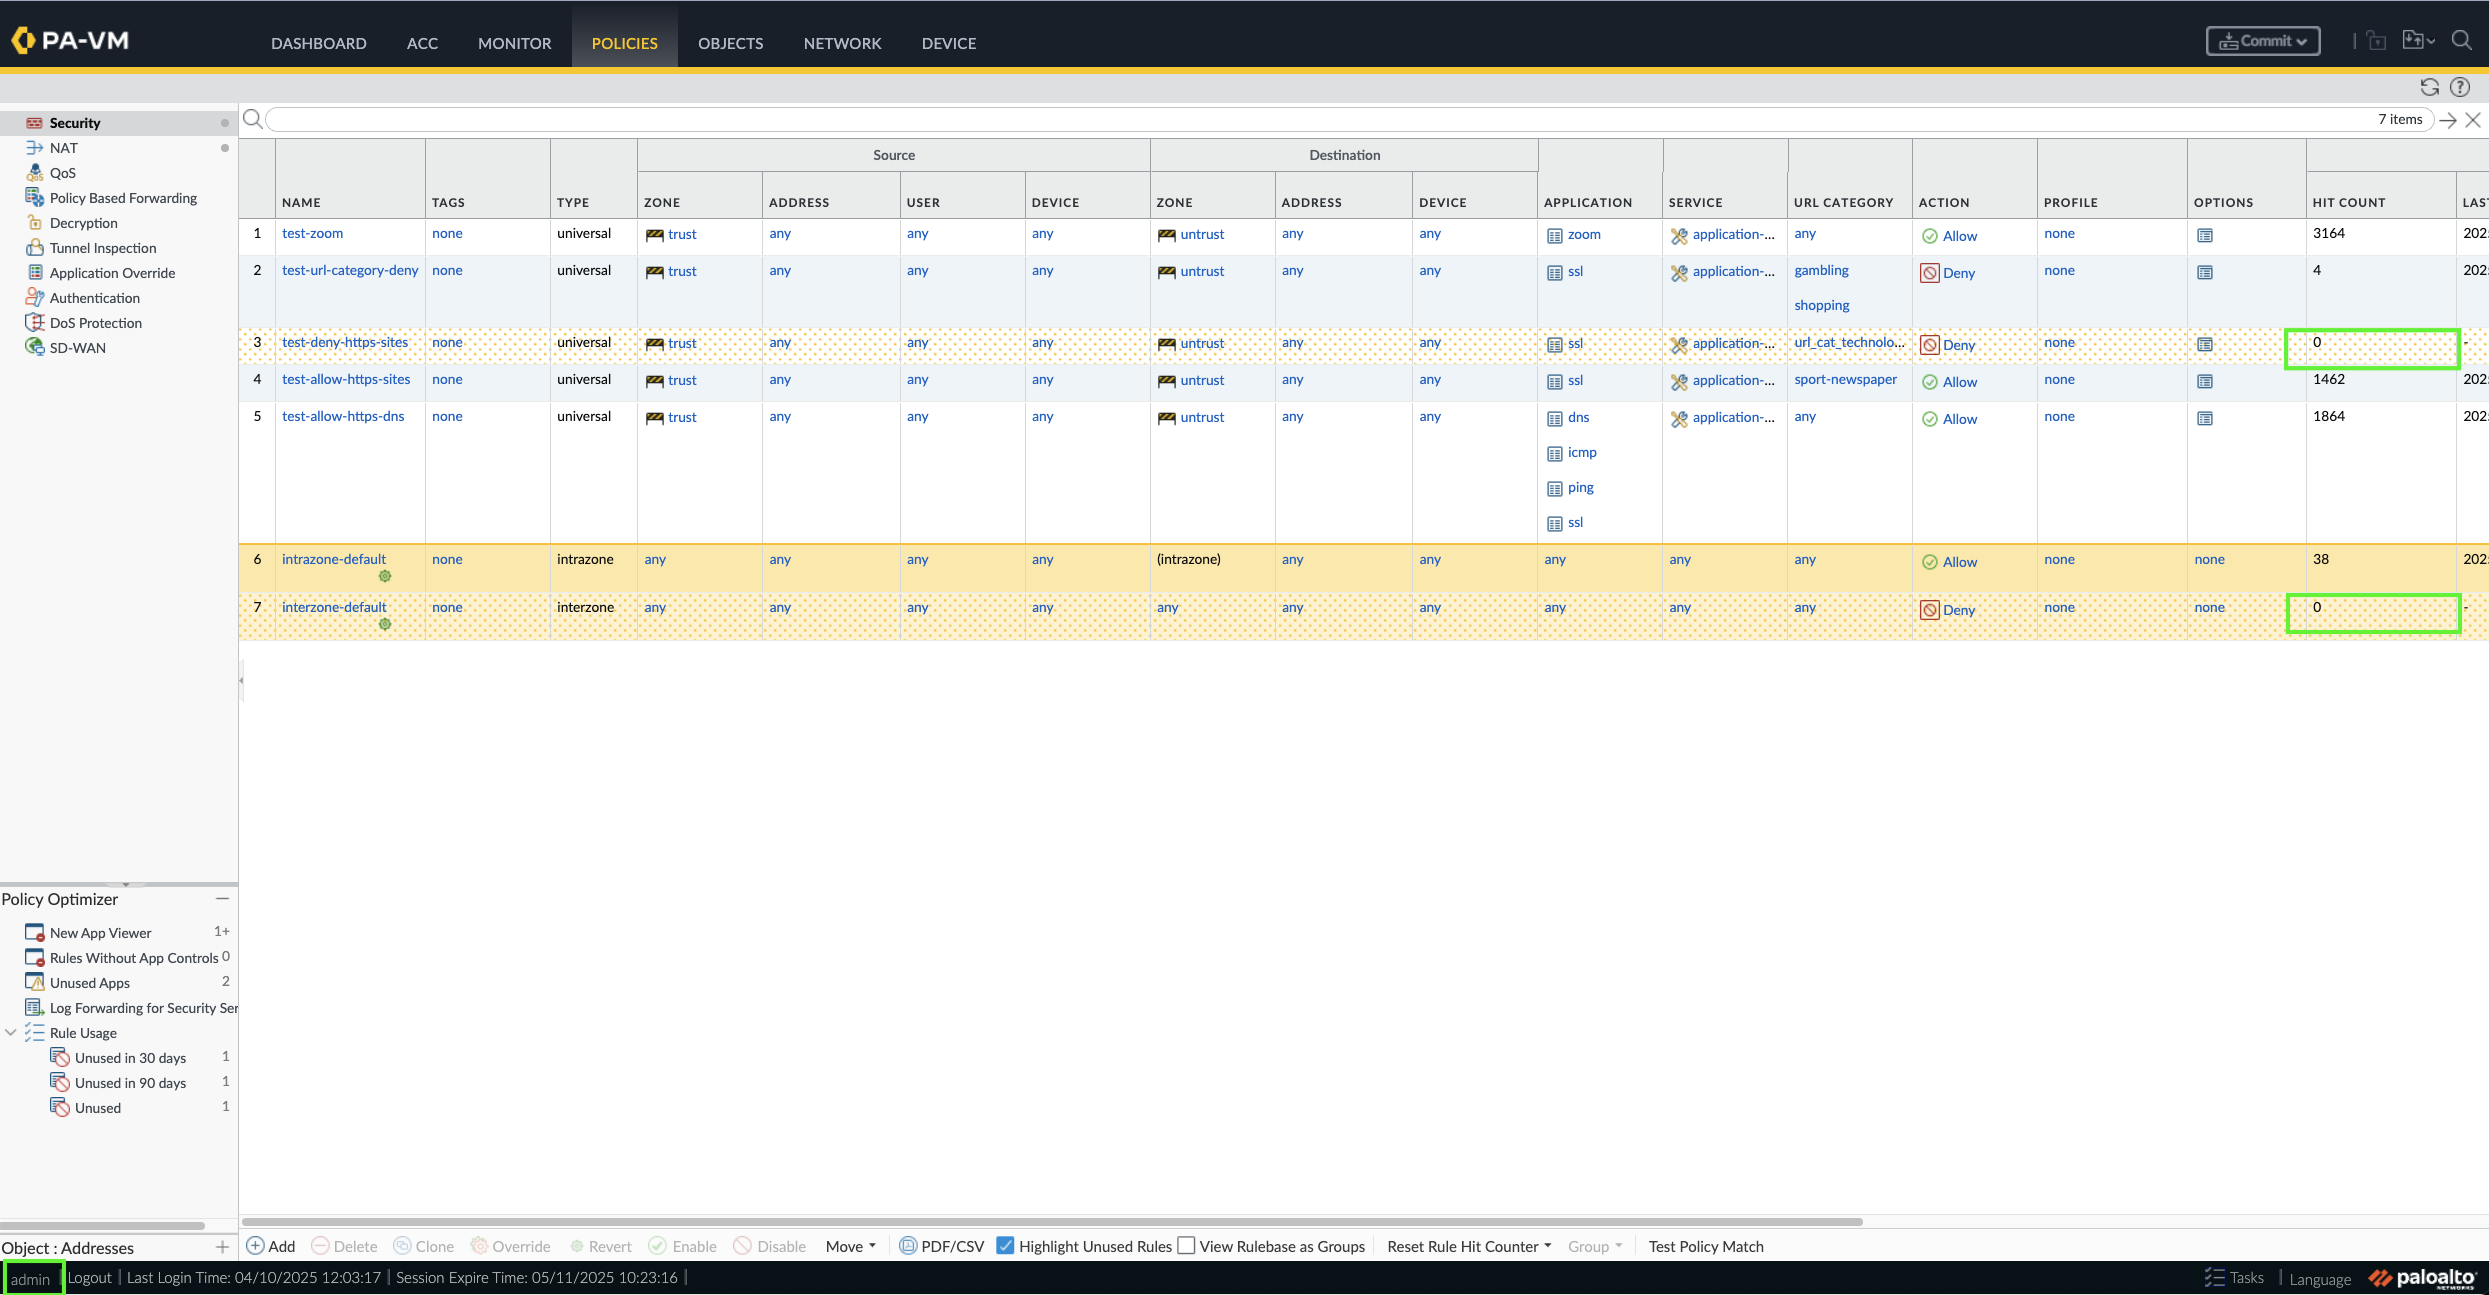This screenshot has width=2489, height=1295.
Task: Open the Reset Rule Hit Counter dropdown
Action: click(1469, 1246)
